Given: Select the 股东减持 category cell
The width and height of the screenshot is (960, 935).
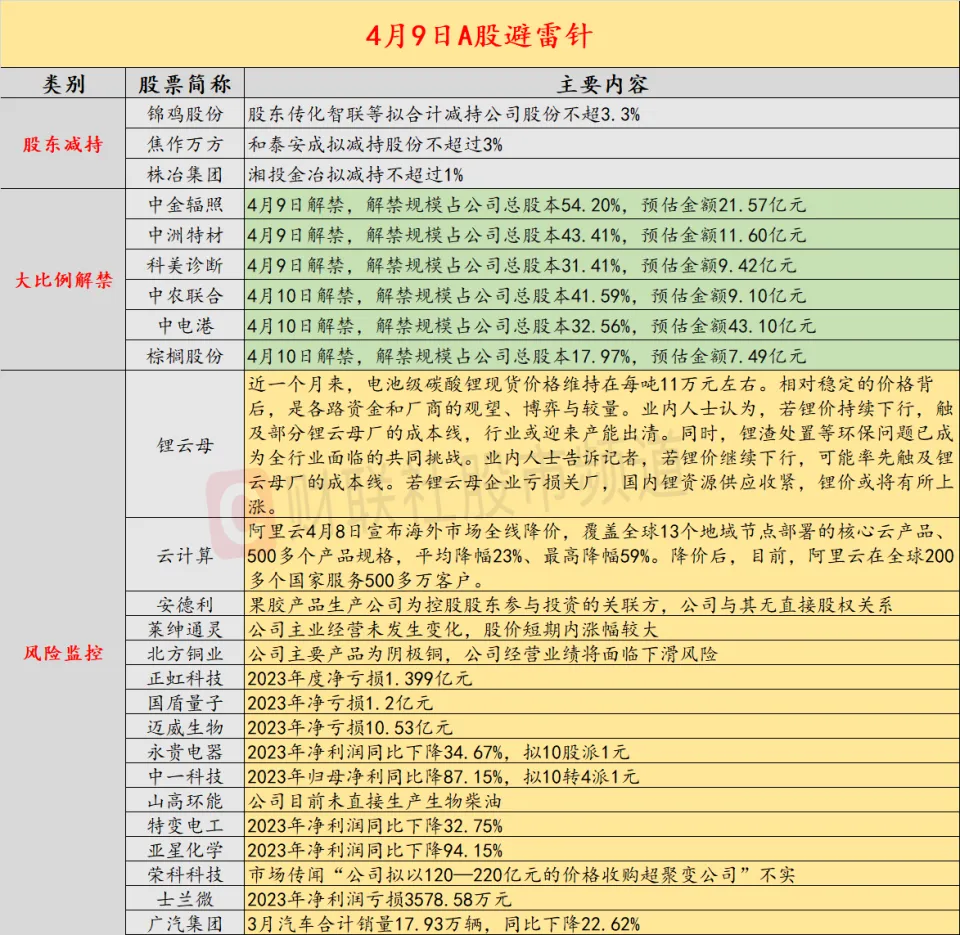Looking at the screenshot, I should [63, 144].
